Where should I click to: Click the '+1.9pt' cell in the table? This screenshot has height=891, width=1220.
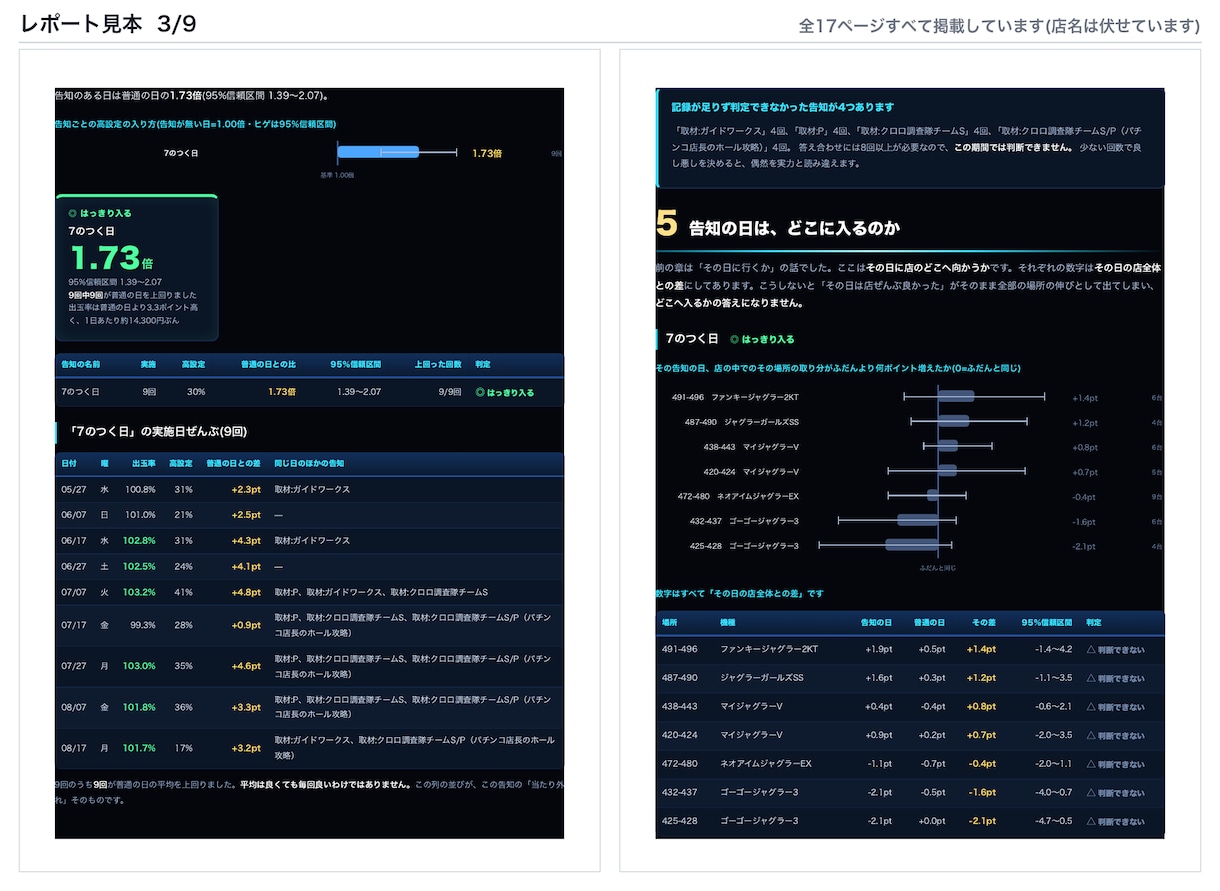point(878,649)
